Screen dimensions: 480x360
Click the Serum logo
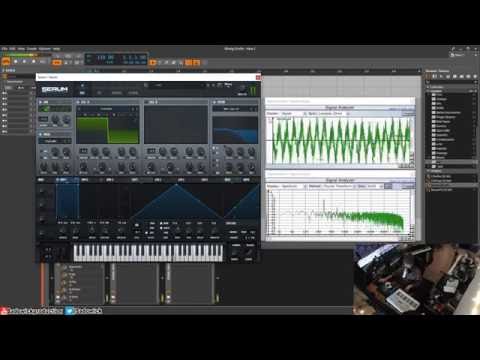tap(55, 89)
